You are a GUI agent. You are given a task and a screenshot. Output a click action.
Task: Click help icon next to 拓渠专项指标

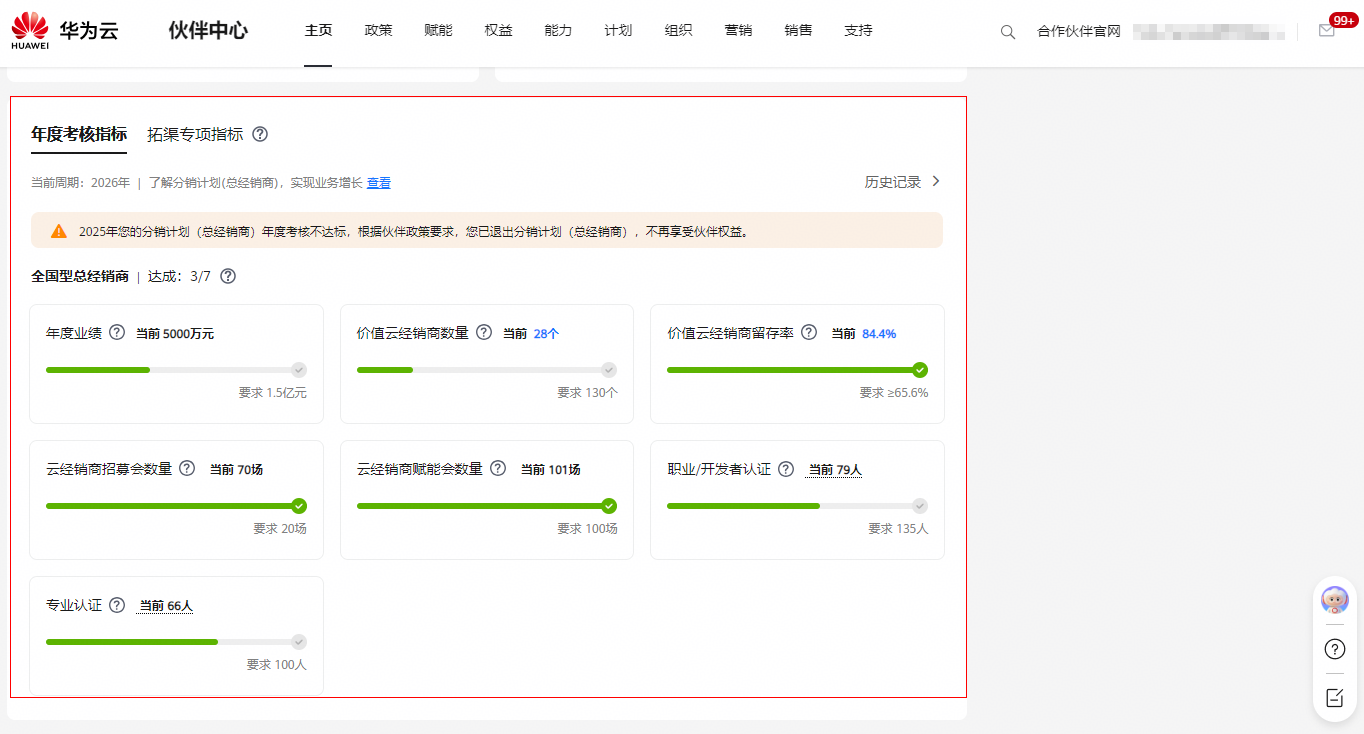pos(260,134)
